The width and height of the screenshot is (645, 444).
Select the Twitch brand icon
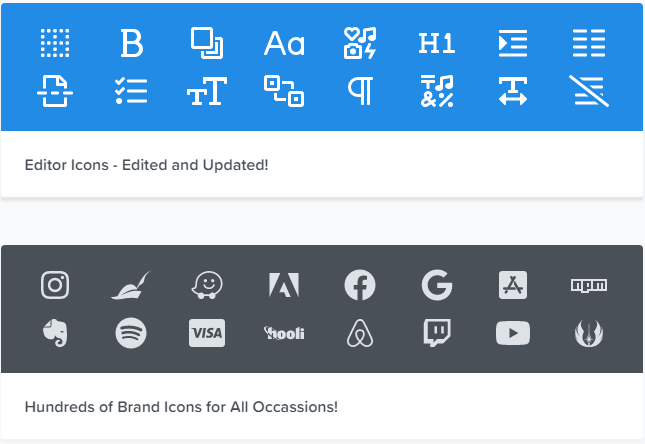click(x=437, y=333)
